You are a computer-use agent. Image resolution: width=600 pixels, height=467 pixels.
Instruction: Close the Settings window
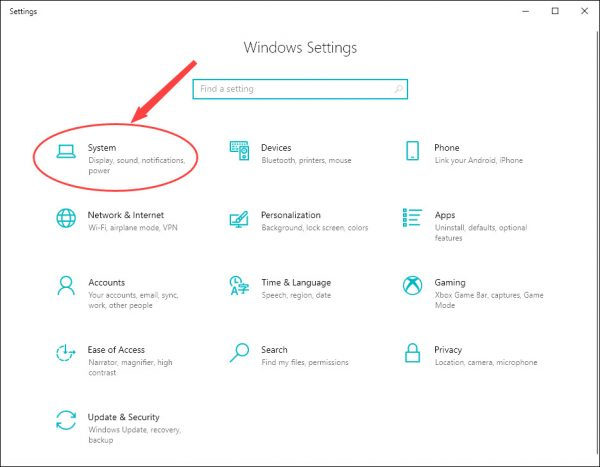(584, 11)
